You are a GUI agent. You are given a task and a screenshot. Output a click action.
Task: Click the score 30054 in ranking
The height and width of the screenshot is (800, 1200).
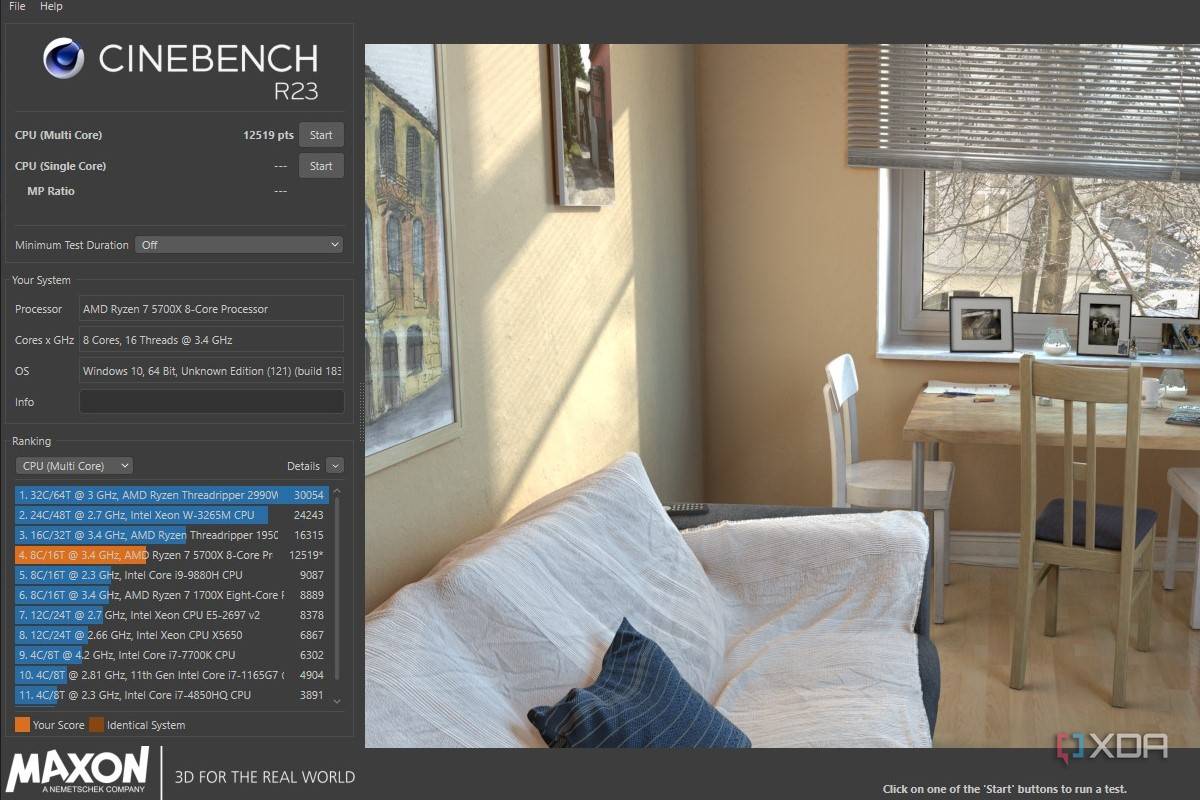(308, 495)
